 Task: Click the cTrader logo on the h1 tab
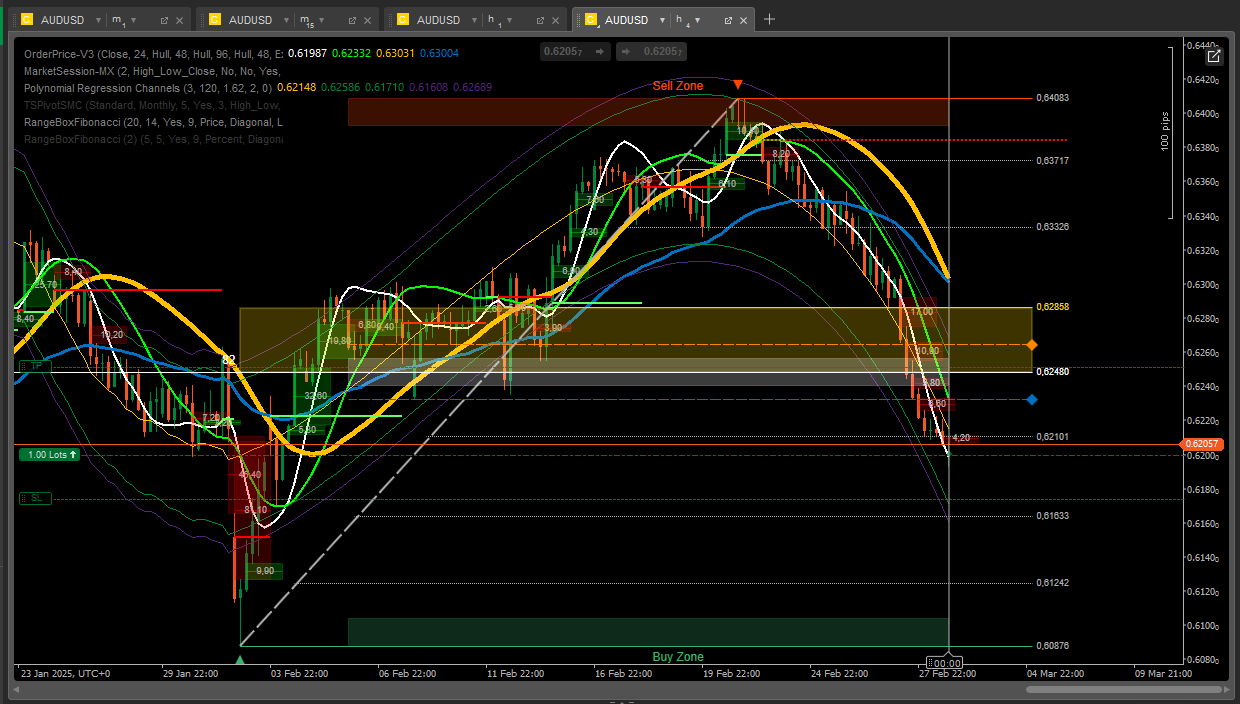[403, 20]
